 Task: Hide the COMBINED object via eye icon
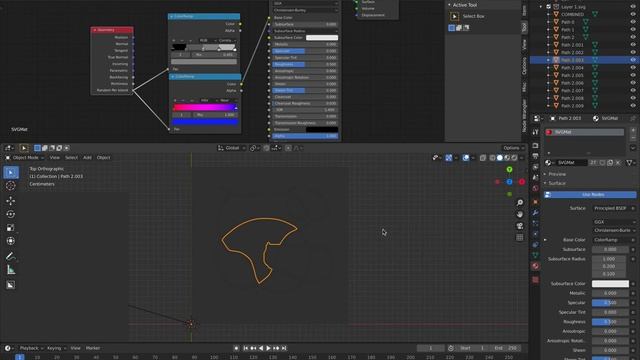633,14
